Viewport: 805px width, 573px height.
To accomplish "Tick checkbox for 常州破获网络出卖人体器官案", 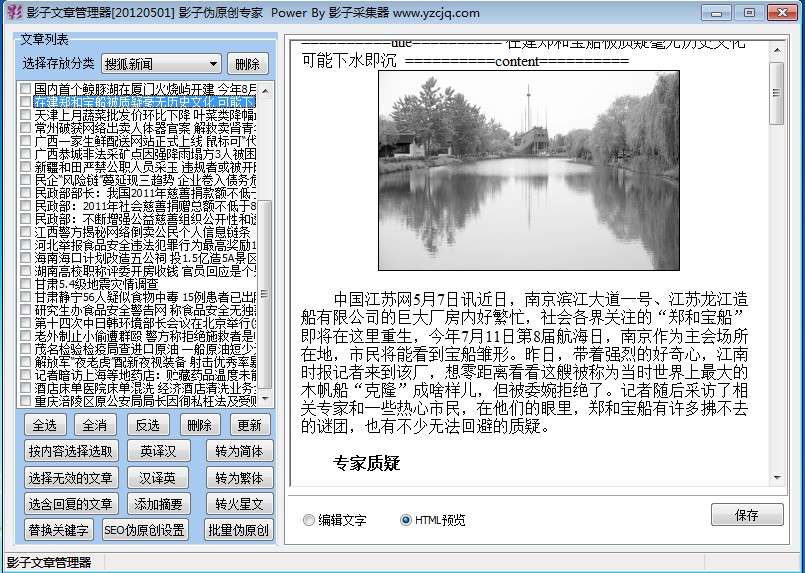I will 25,127.
